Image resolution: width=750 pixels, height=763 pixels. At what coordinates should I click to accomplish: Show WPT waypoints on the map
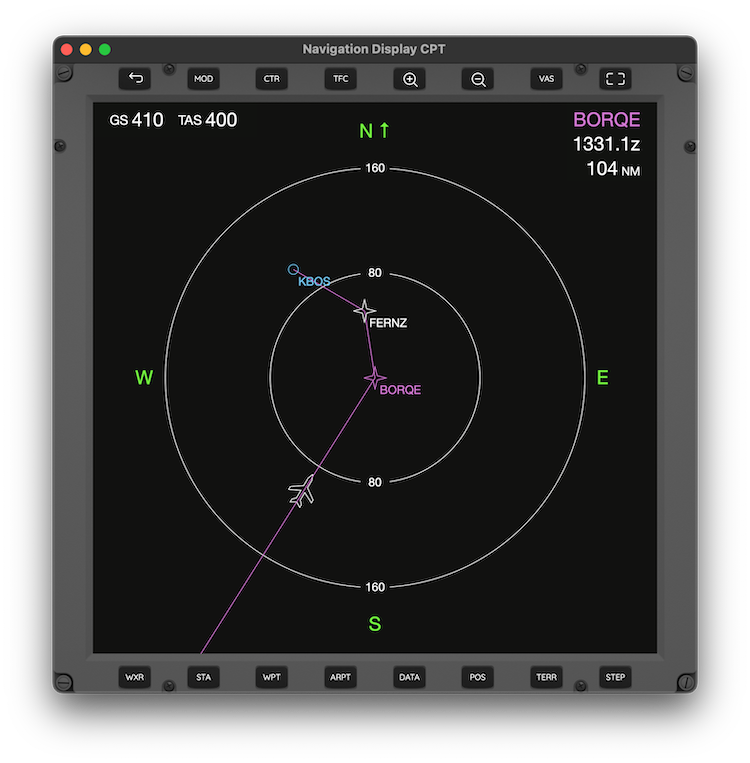[x=272, y=677]
